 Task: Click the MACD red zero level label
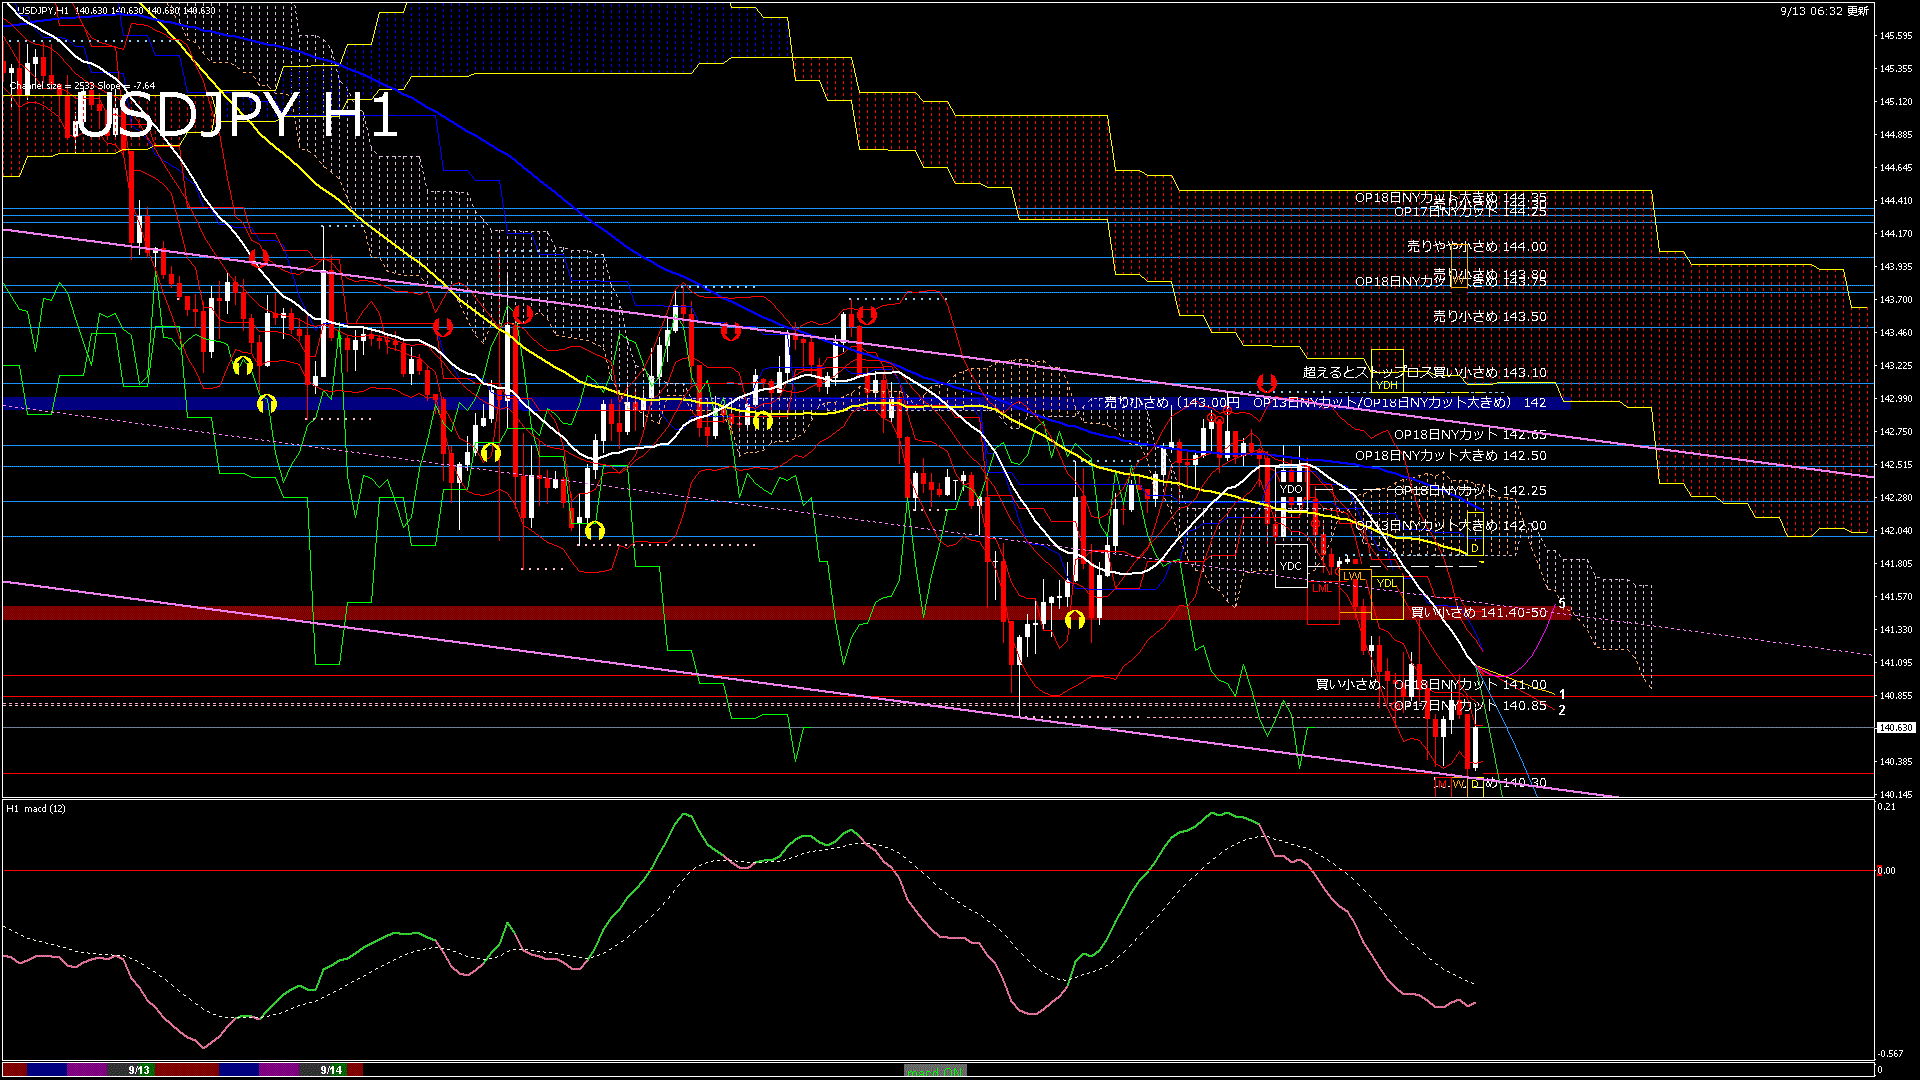click(x=1886, y=871)
